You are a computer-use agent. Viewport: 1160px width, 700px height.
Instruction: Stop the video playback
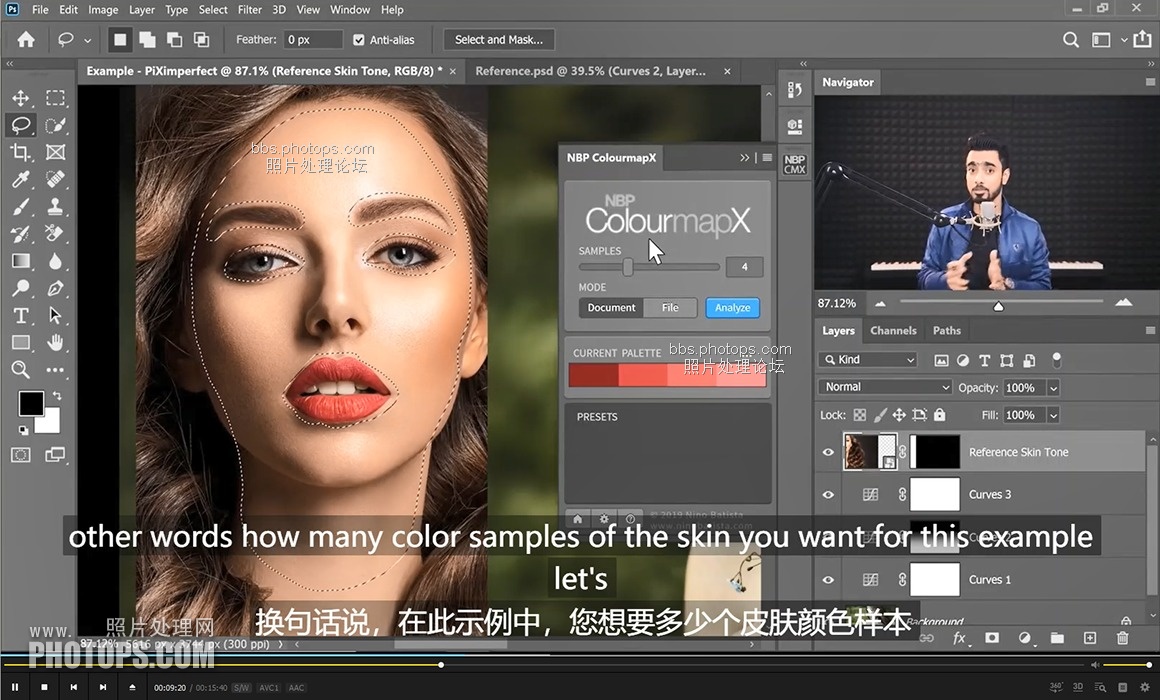tap(44, 687)
